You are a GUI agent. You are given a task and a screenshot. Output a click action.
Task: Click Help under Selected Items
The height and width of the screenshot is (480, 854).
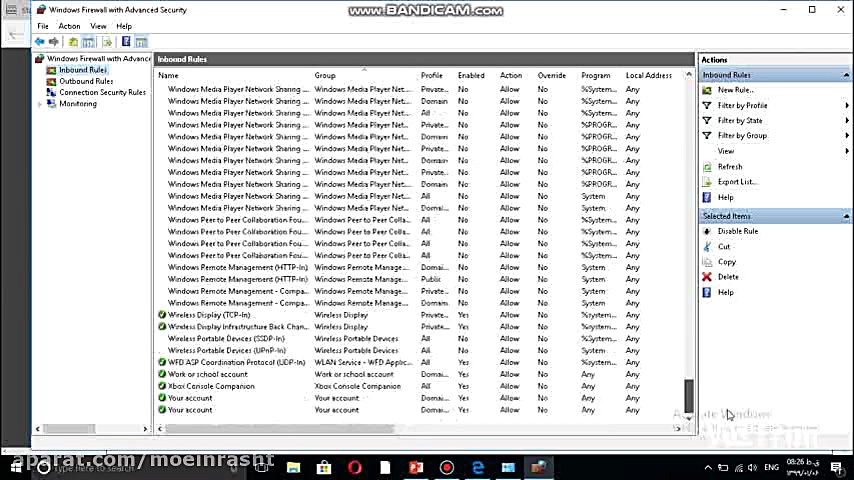tap(725, 293)
